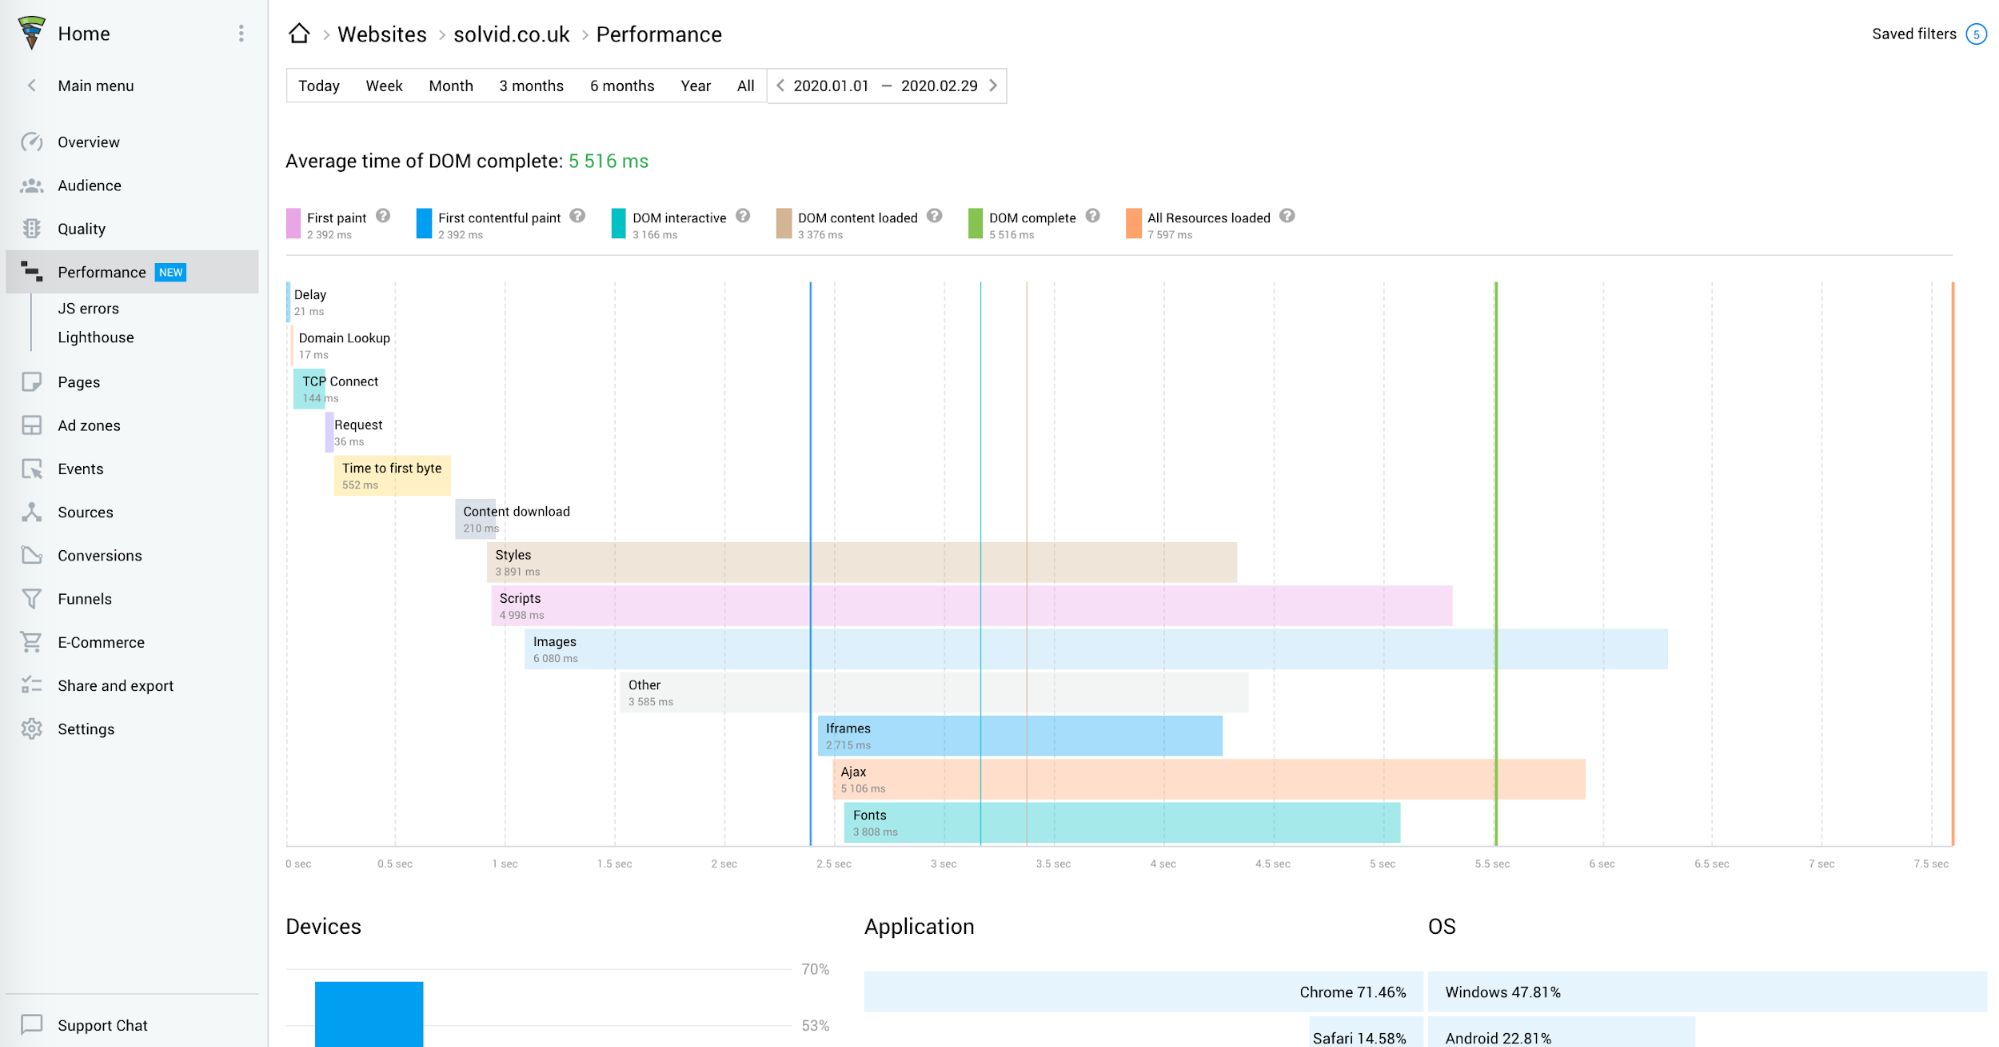Image resolution: width=1999 pixels, height=1047 pixels.
Task: Click help icon next to DOM complete
Action: pos(1093,216)
